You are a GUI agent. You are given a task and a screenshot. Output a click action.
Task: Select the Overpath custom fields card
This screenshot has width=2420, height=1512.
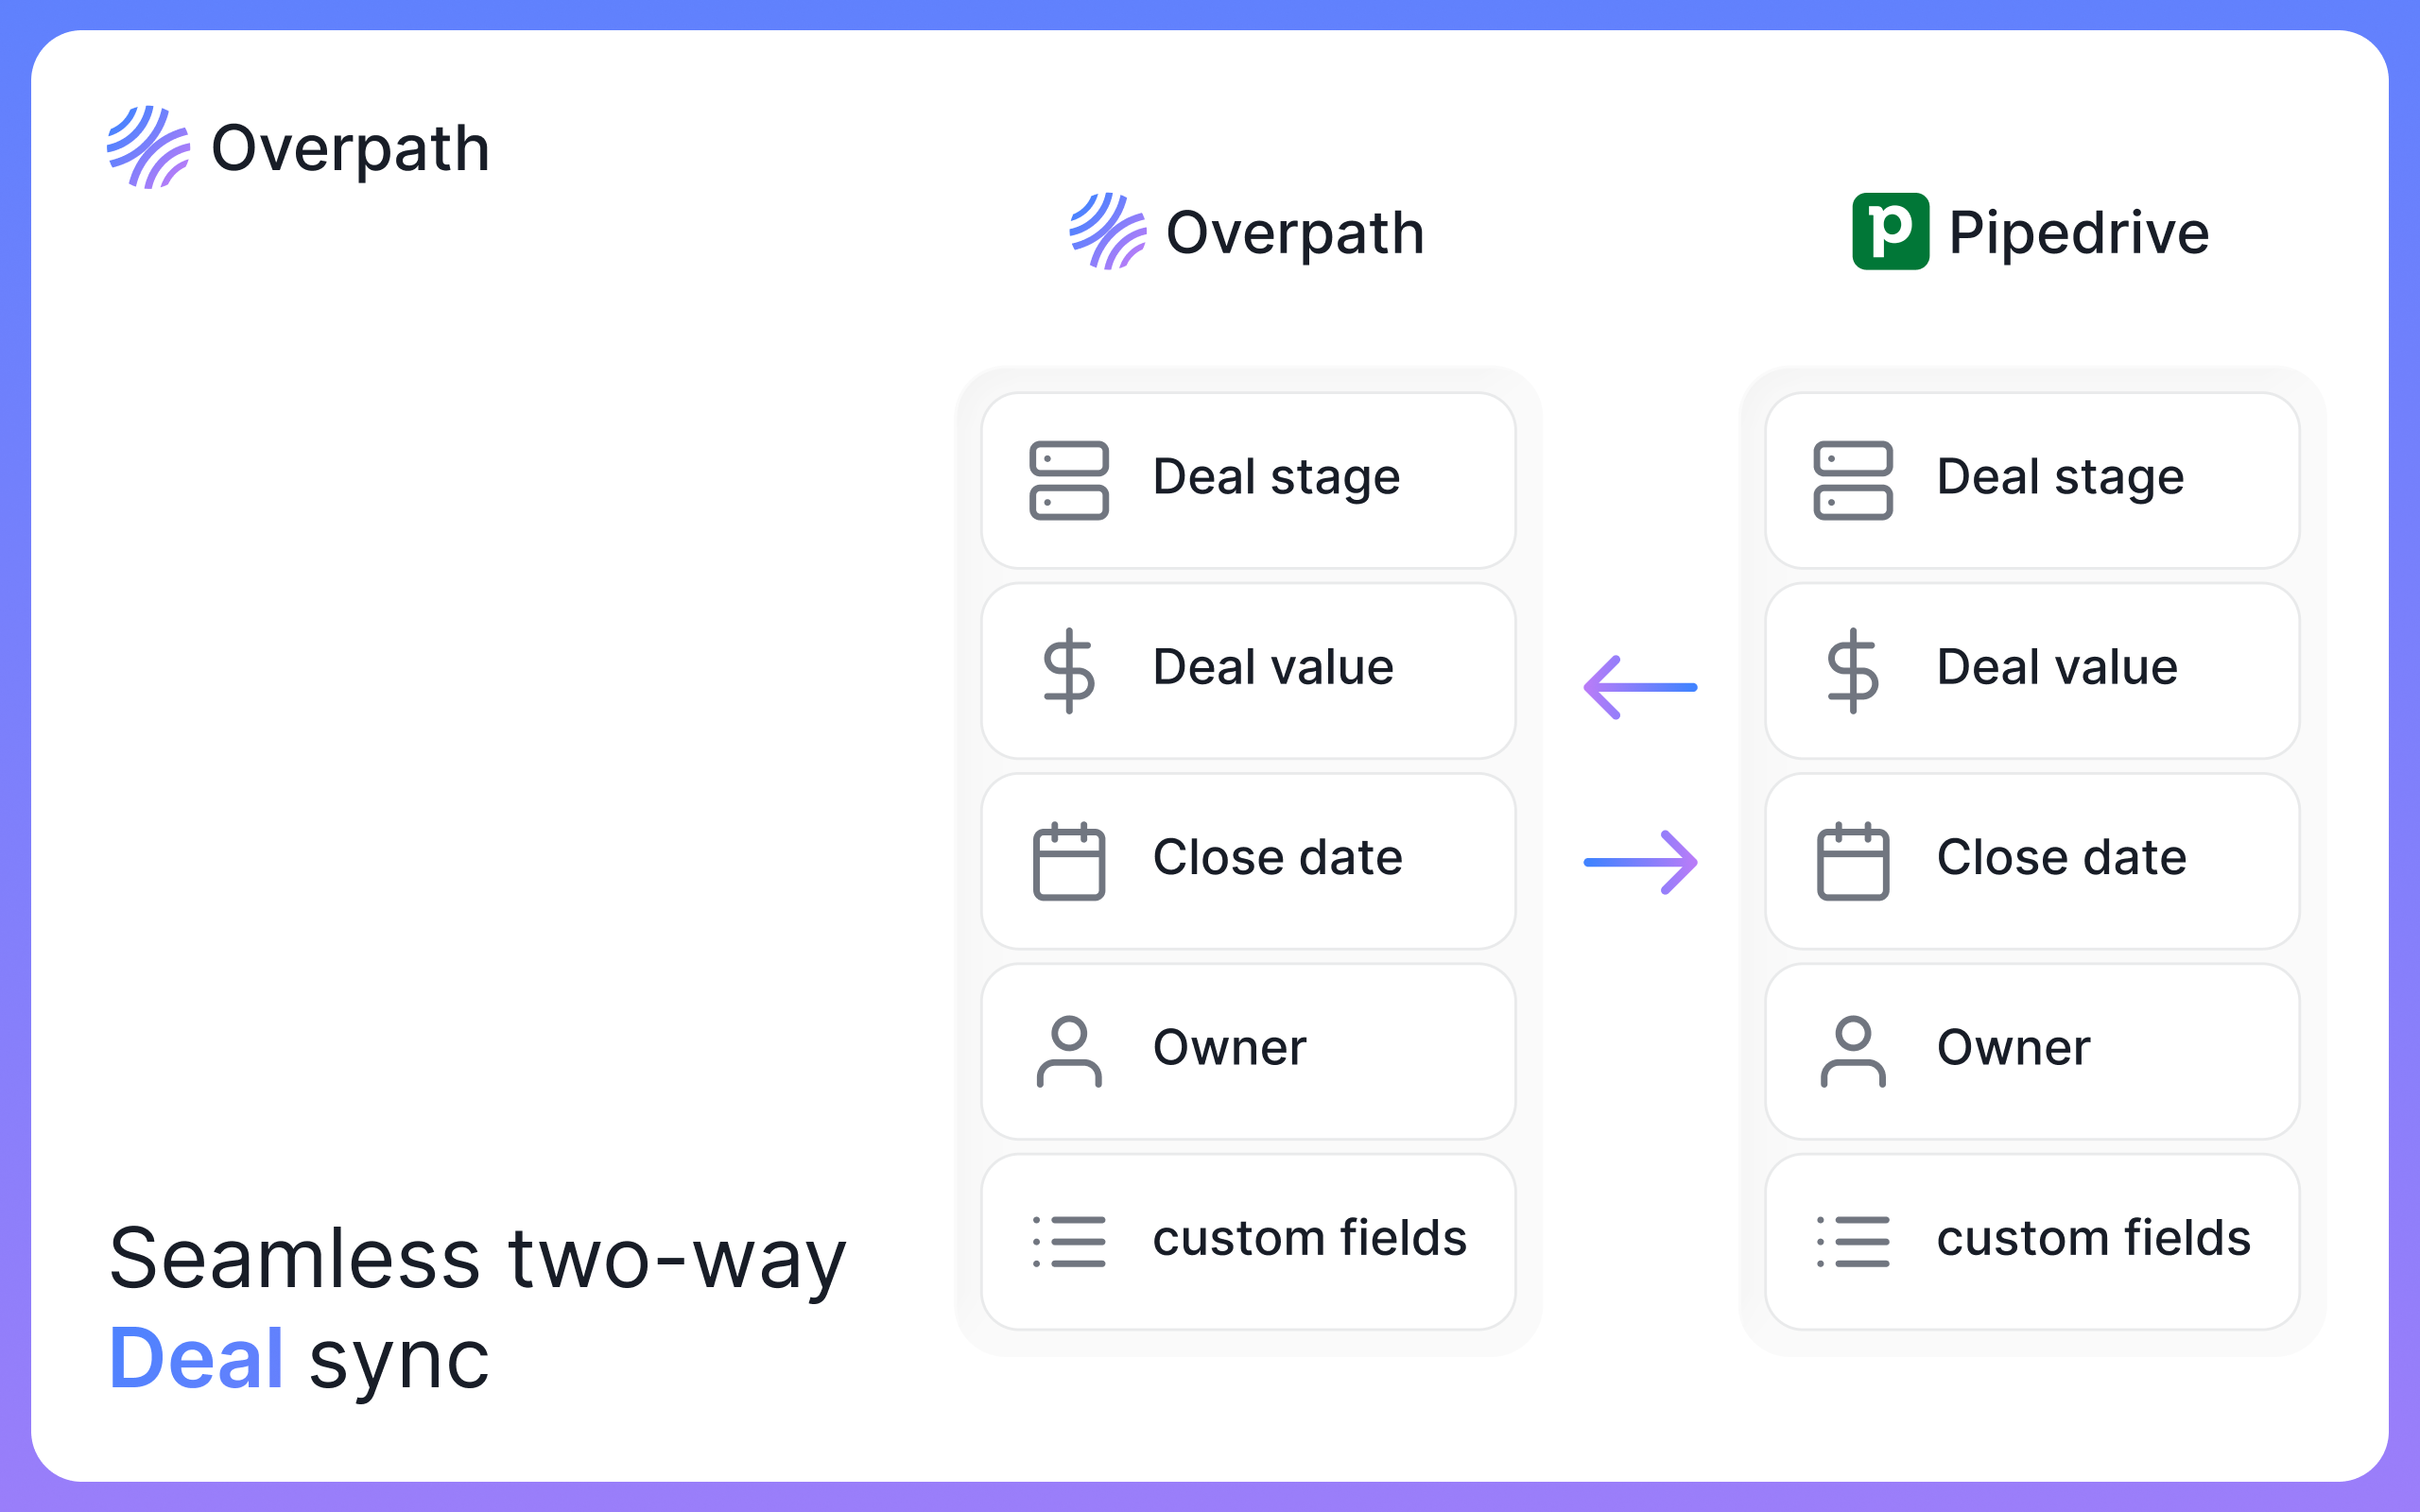1248,1241
